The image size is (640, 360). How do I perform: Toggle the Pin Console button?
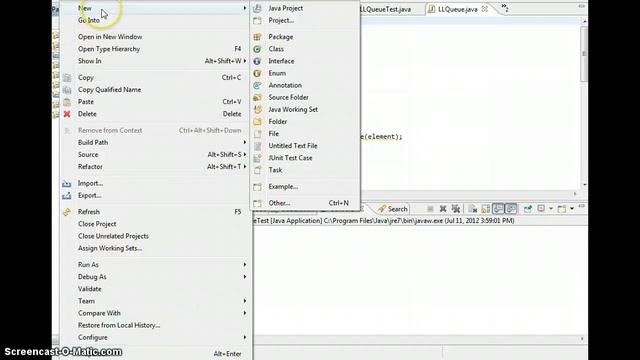click(x=528, y=209)
